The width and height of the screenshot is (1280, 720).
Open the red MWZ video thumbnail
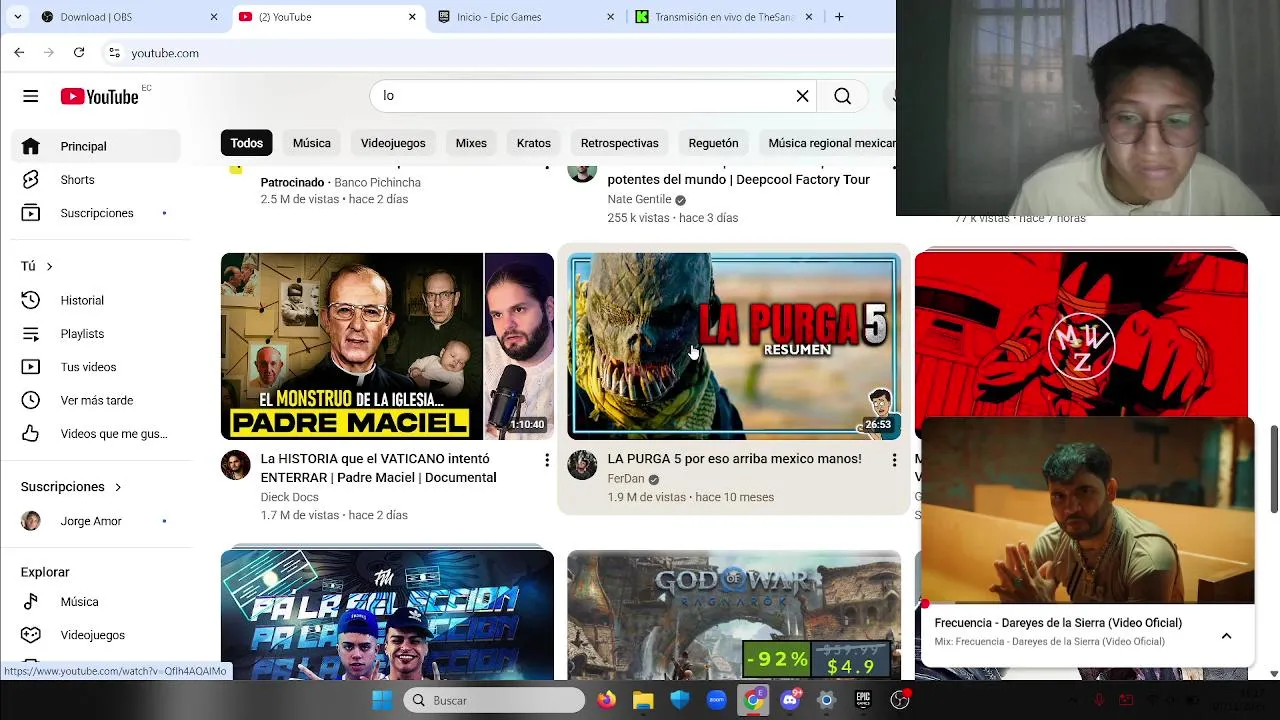[x=1081, y=335]
